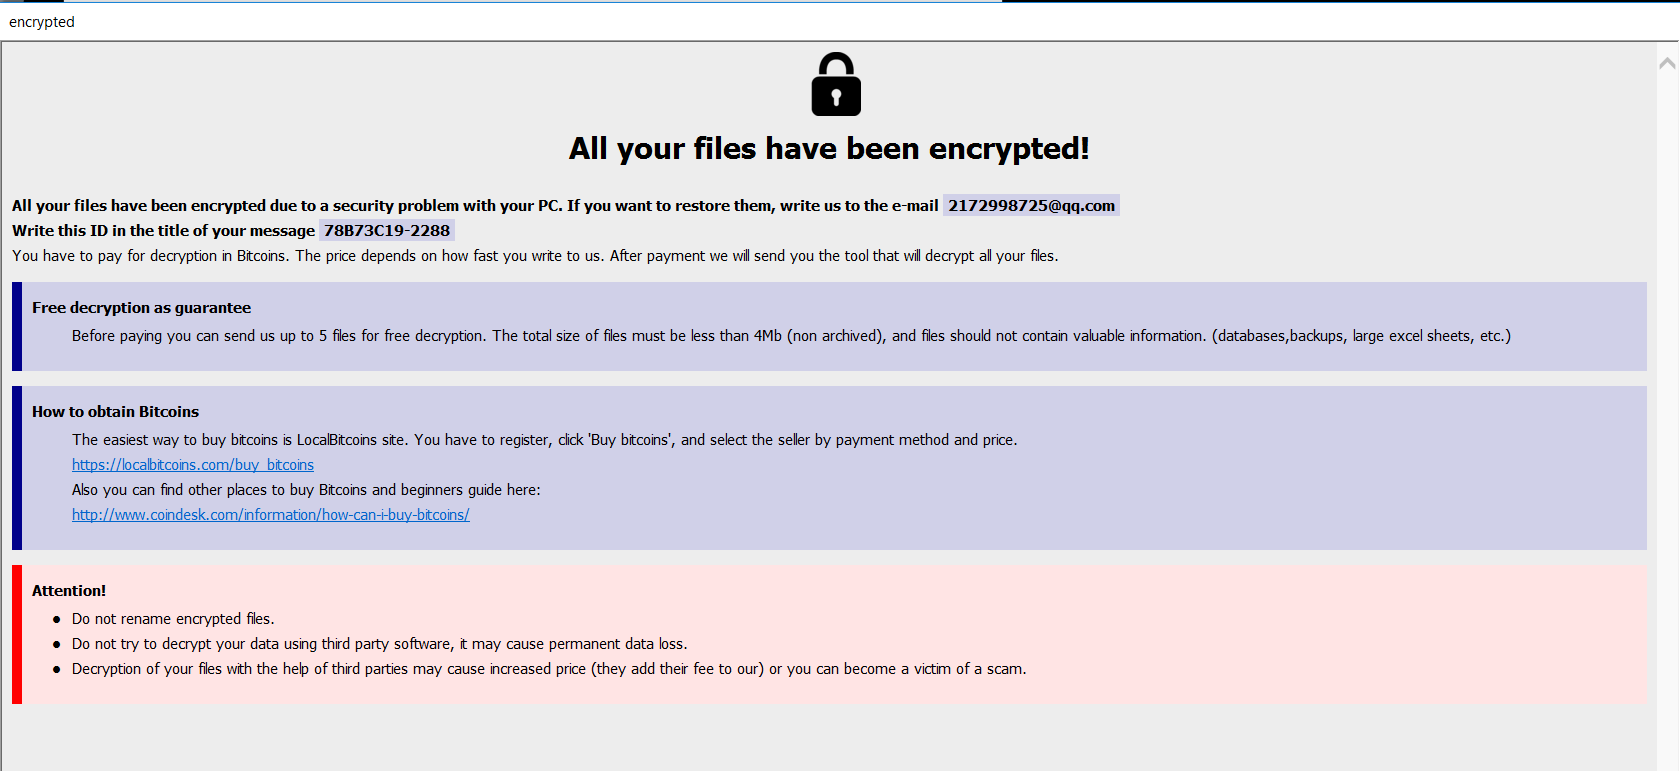Select the 'Free decryption as guarantee' heading
Viewport: 1680px width, 771px height.
pyautogui.click(x=141, y=308)
